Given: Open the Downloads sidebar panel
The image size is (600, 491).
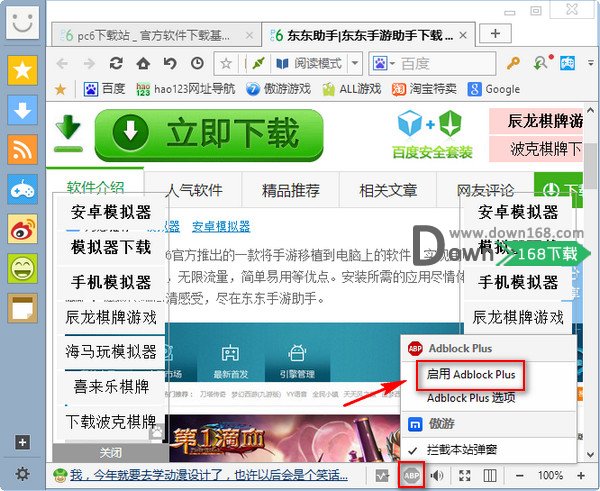Looking at the screenshot, I should (x=22, y=110).
